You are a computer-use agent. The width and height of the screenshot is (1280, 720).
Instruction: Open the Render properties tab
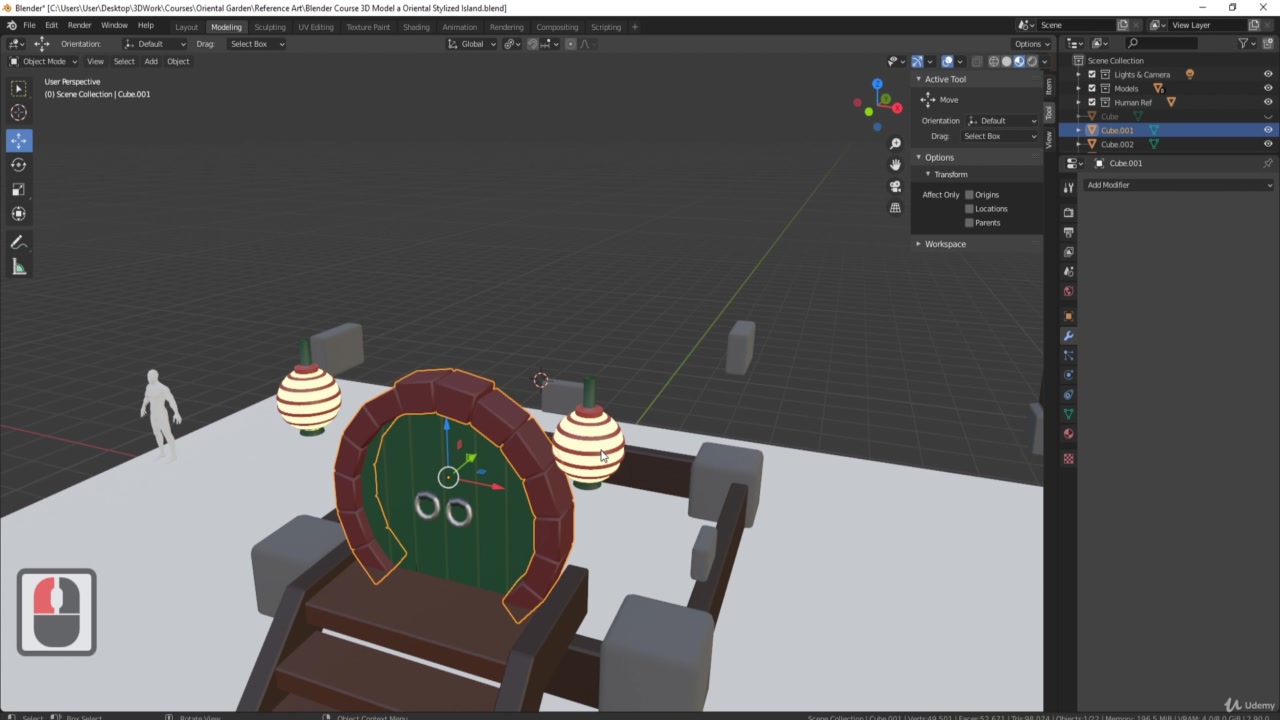click(x=1069, y=213)
